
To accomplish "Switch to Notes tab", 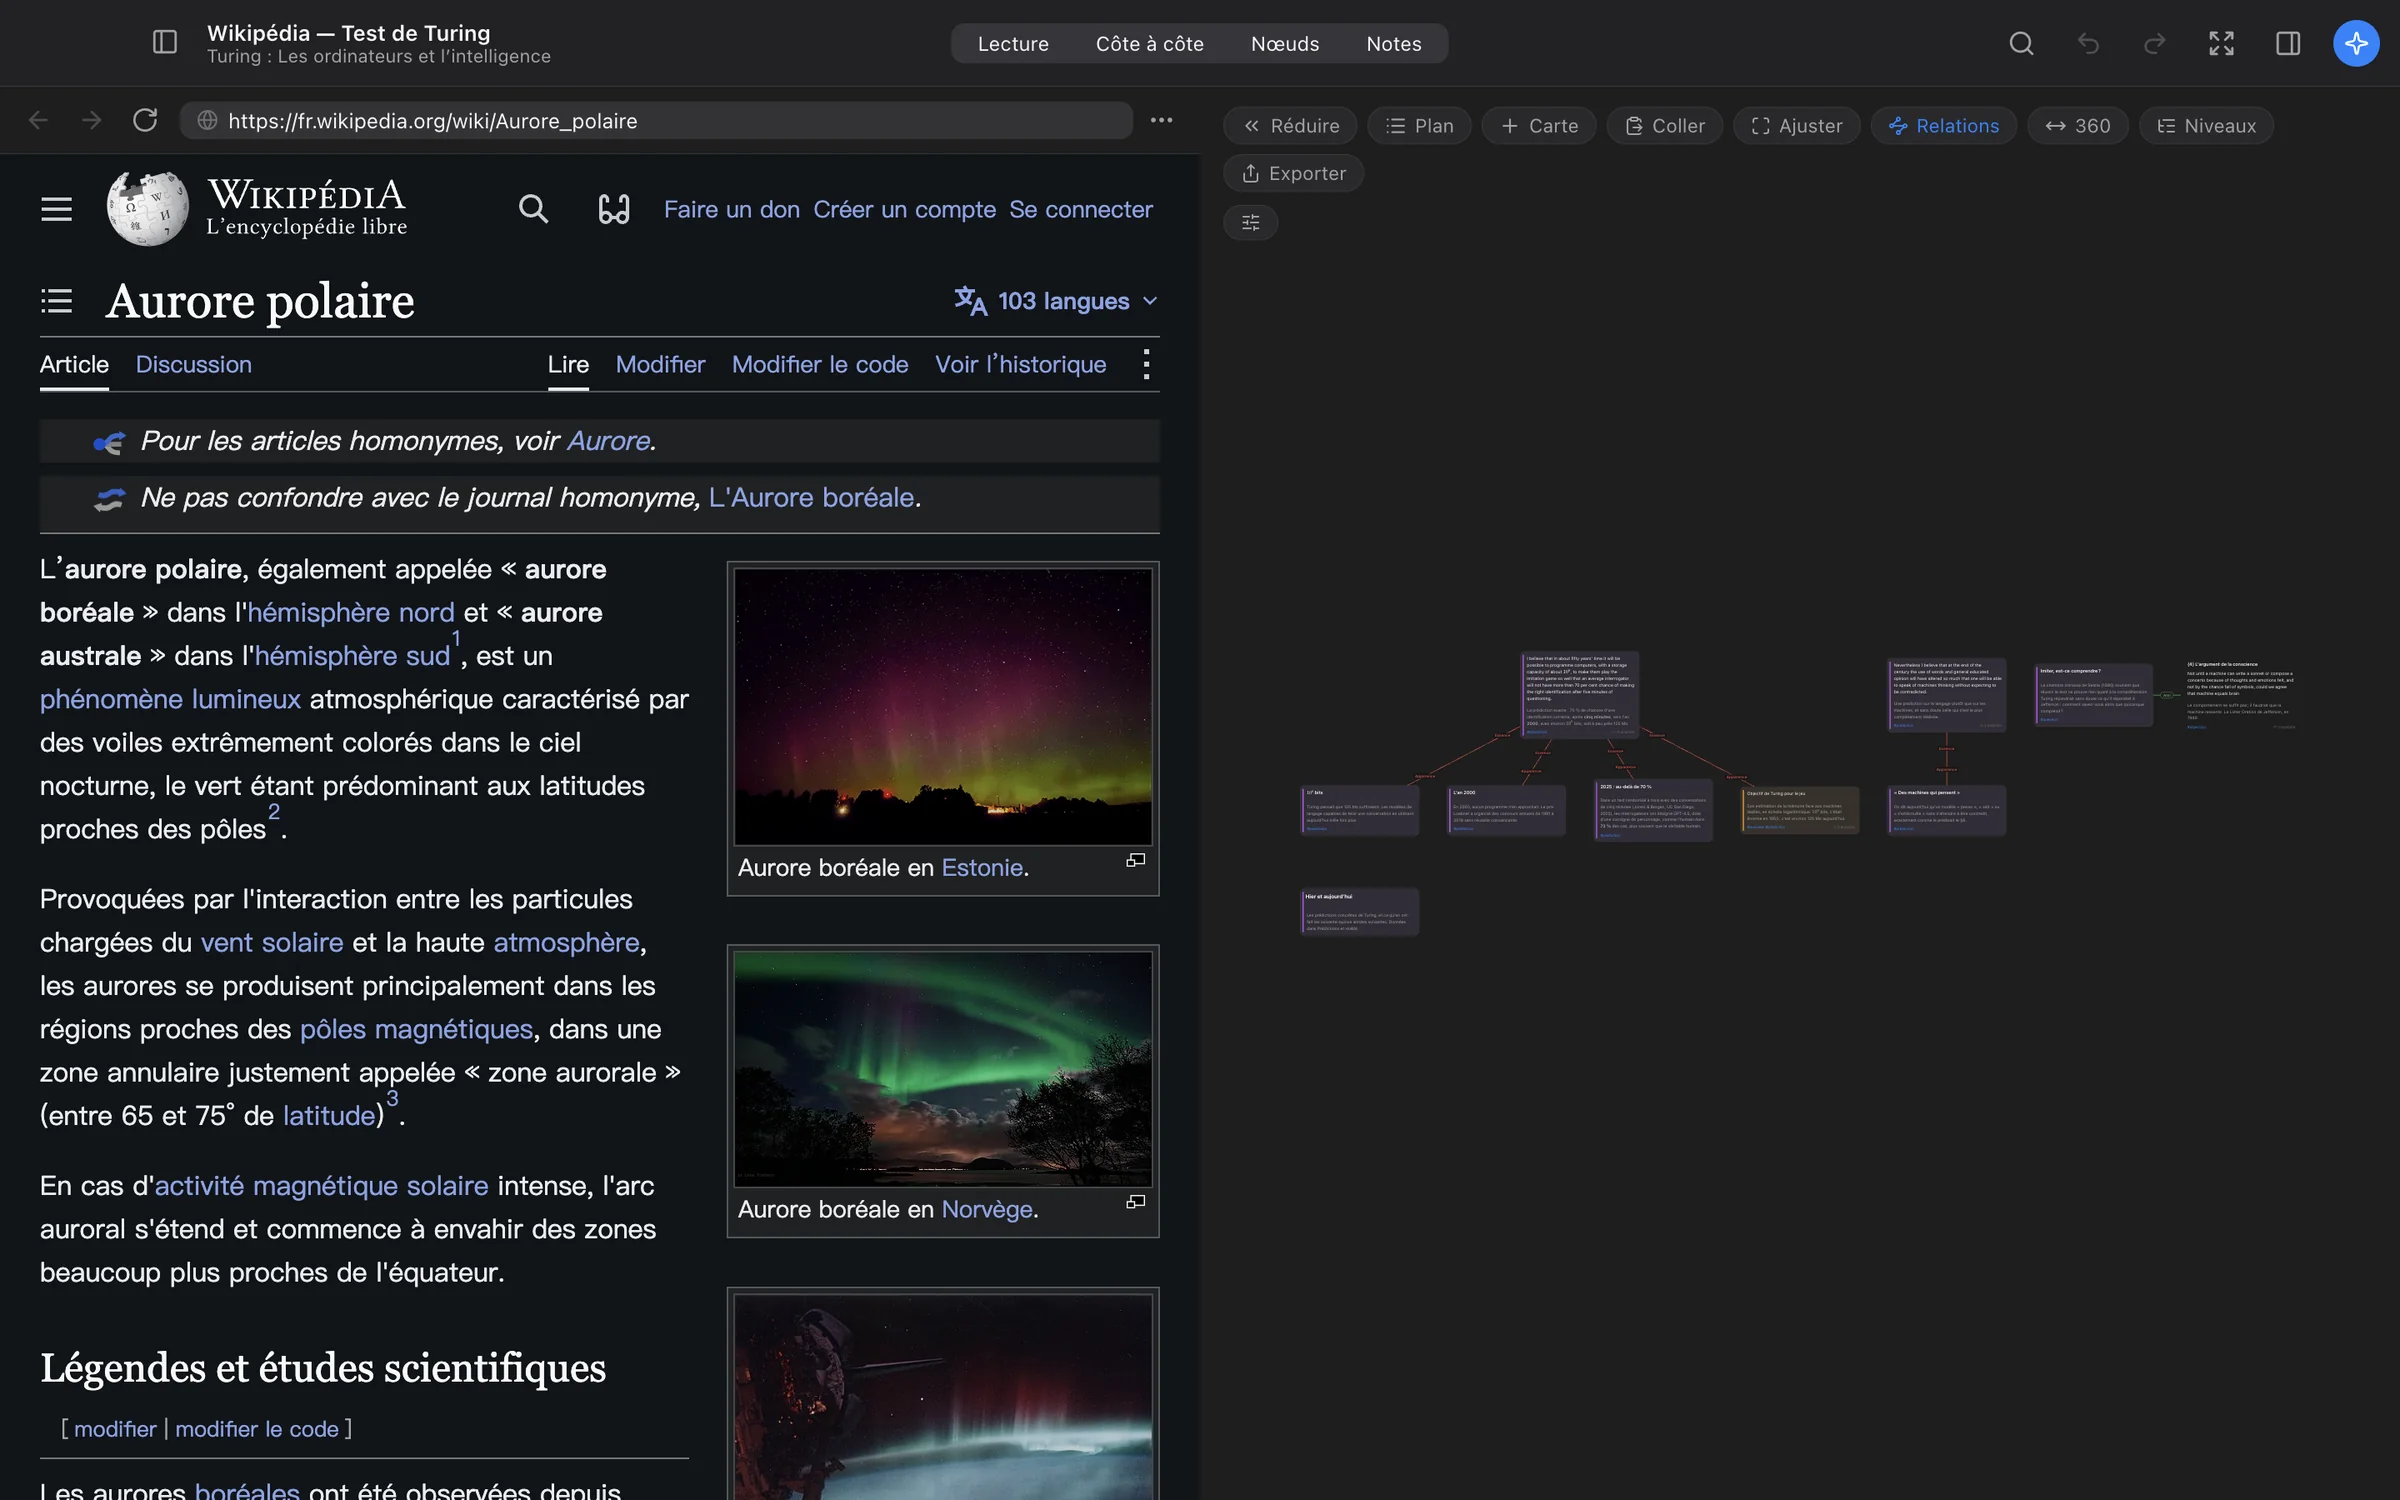I will (x=1393, y=43).
